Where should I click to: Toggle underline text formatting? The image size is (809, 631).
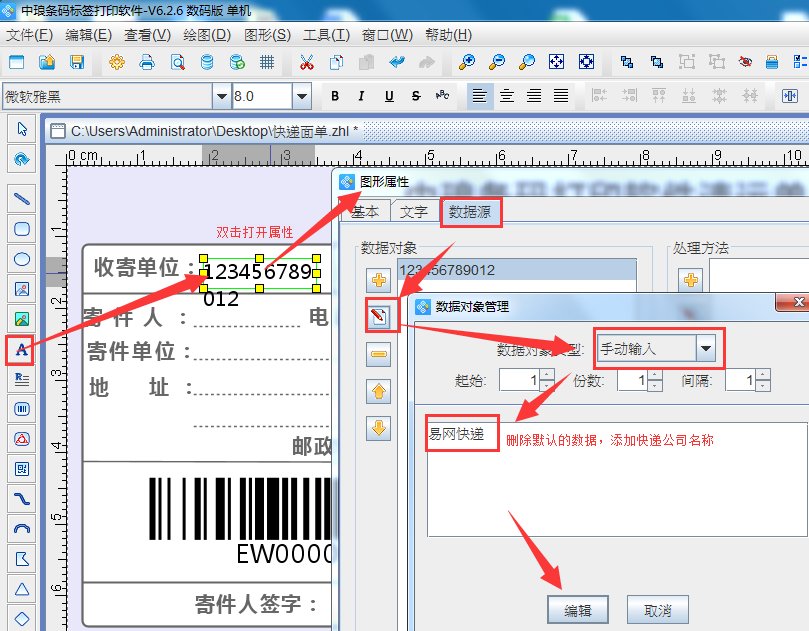click(x=389, y=97)
